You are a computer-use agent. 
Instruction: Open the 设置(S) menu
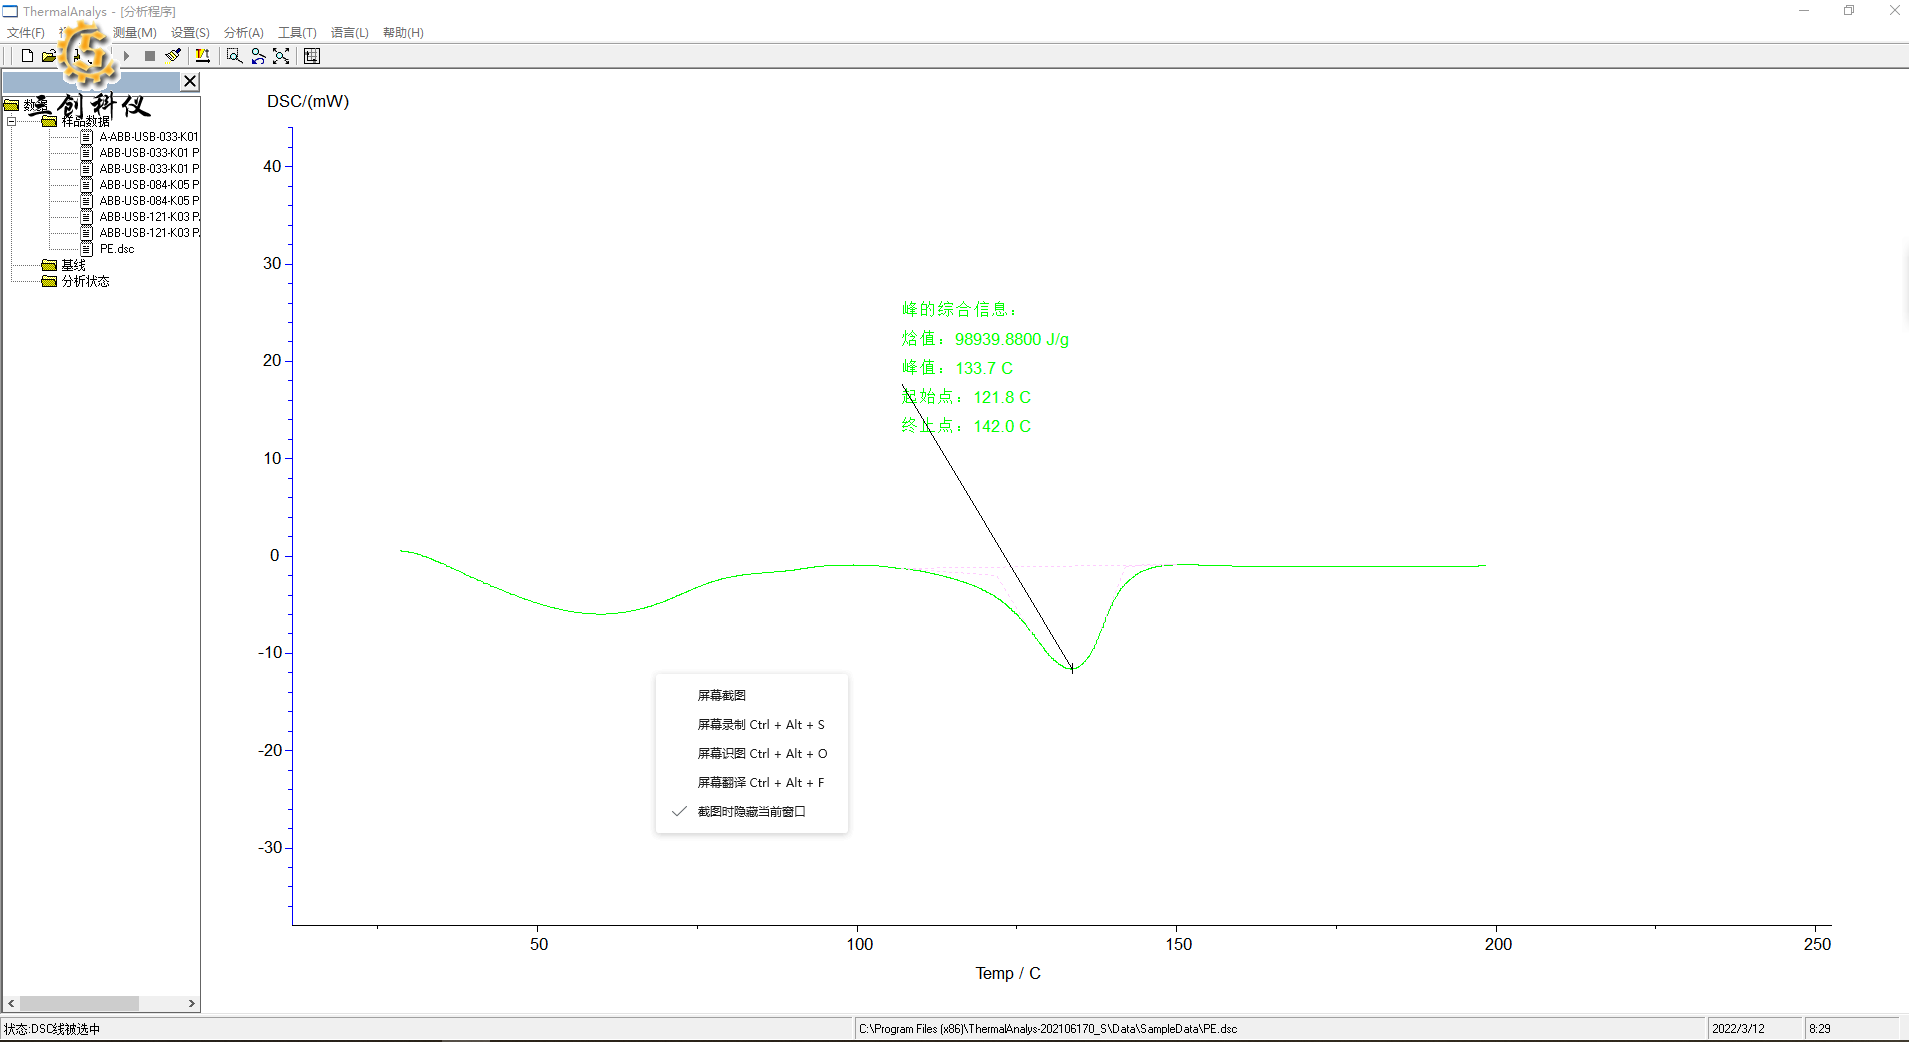190,33
